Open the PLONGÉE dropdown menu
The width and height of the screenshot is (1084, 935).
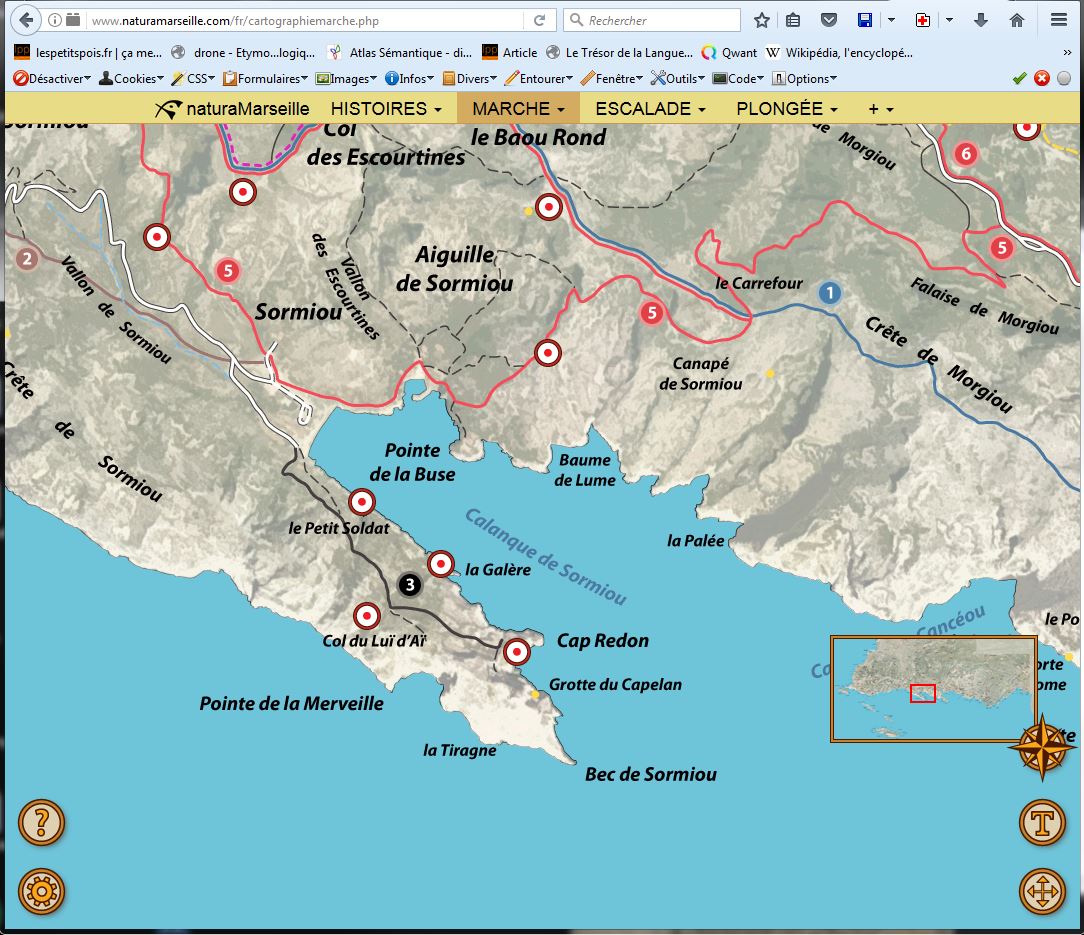(786, 109)
